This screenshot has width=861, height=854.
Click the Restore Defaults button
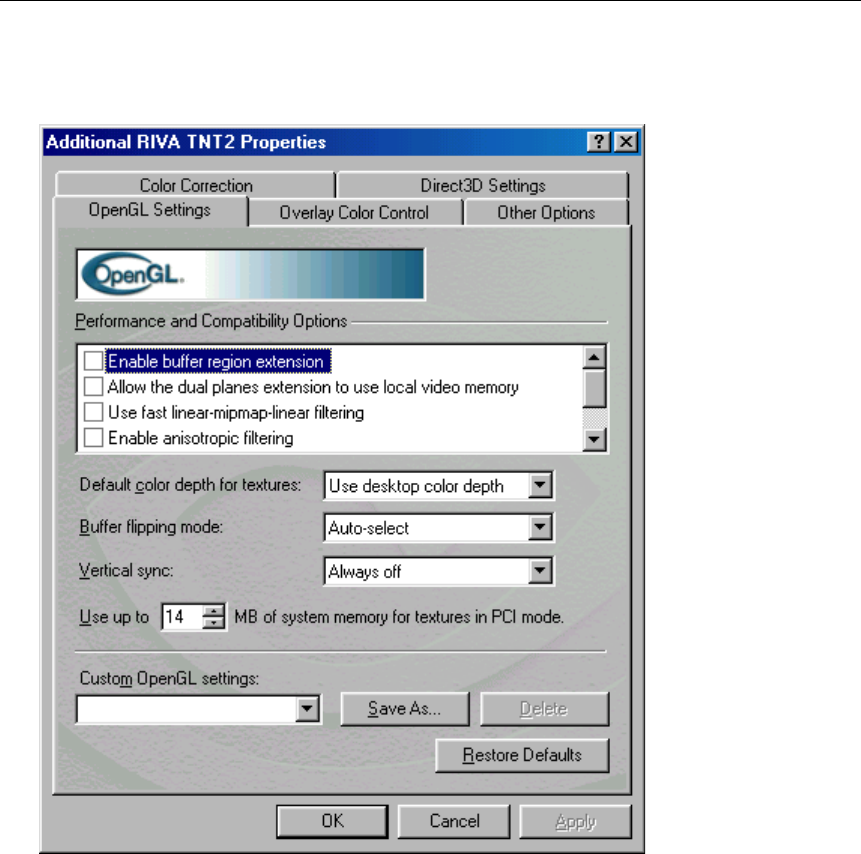522,755
